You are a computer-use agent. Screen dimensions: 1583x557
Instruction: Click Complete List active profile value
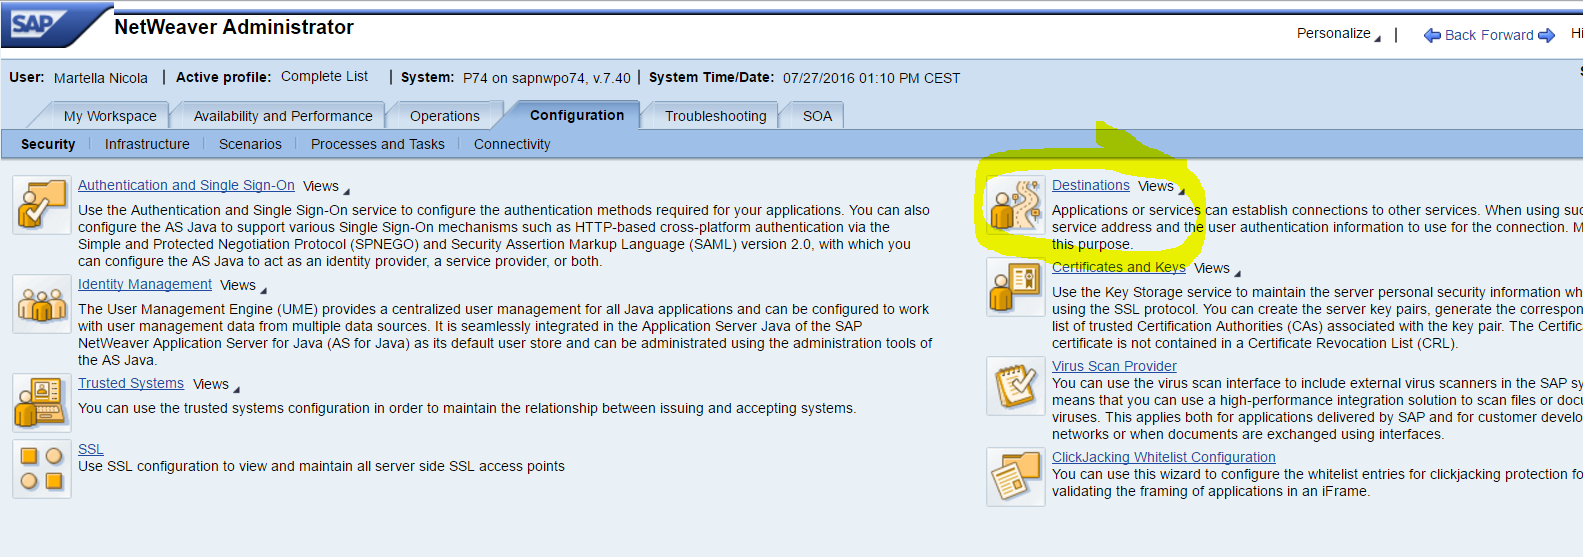point(324,76)
